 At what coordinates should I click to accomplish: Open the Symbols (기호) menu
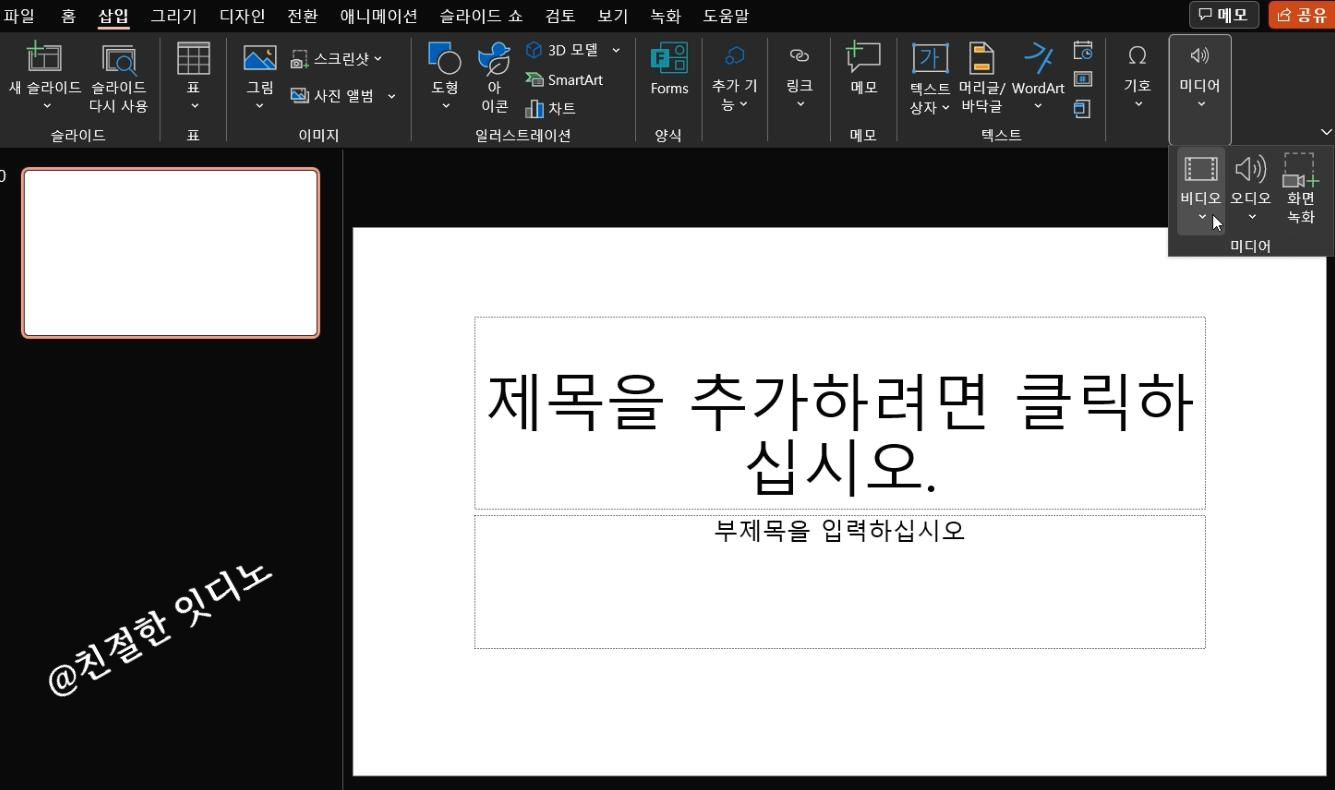(x=1137, y=78)
